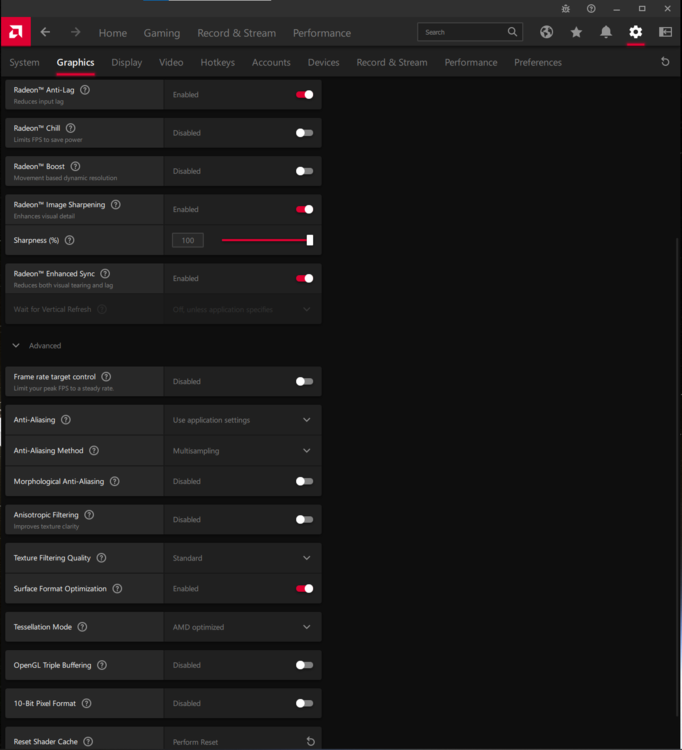The width and height of the screenshot is (682, 750).
Task: Switch to the Hotkeys tab
Action: [x=218, y=62]
